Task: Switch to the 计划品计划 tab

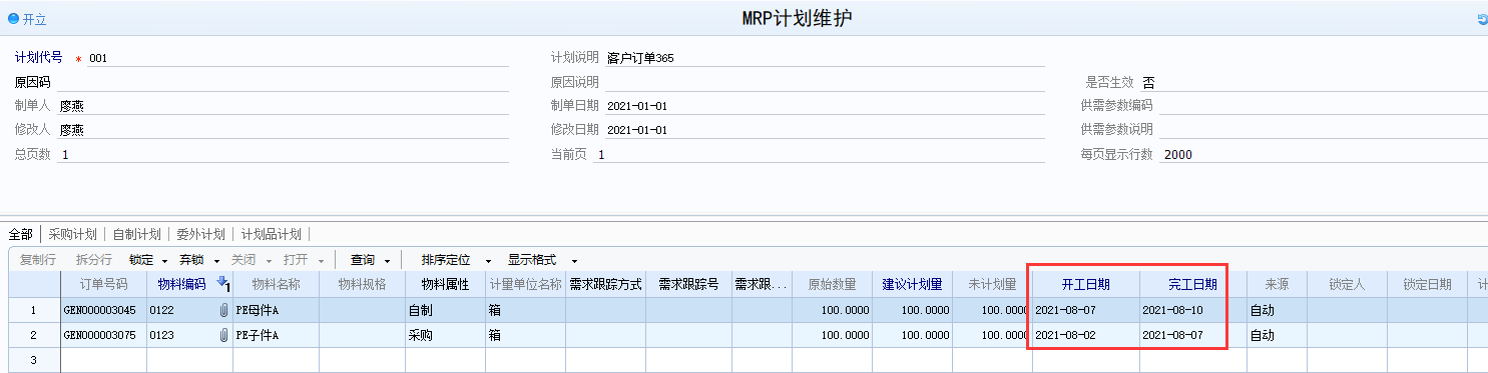Action: click(270, 234)
